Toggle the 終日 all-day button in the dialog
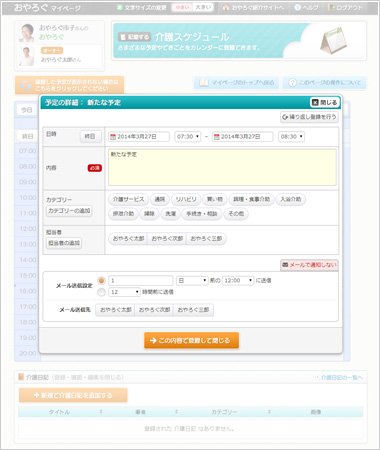Image resolution: width=380 pixels, height=450 pixels. [90, 136]
